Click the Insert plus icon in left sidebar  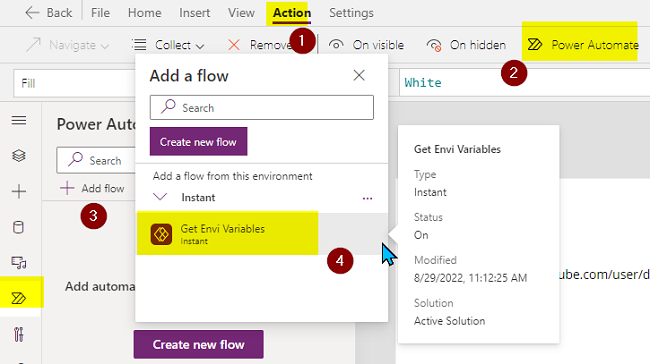[x=19, y=192]
